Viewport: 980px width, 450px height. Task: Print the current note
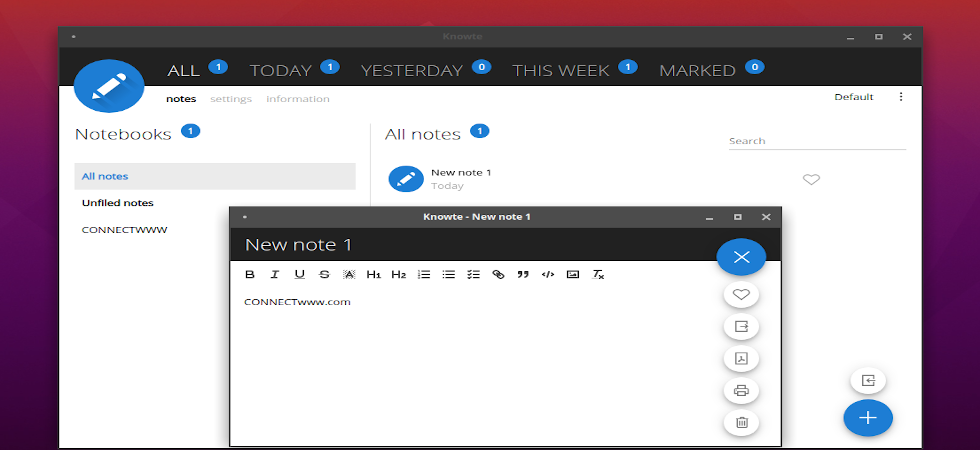coord(741,391)
